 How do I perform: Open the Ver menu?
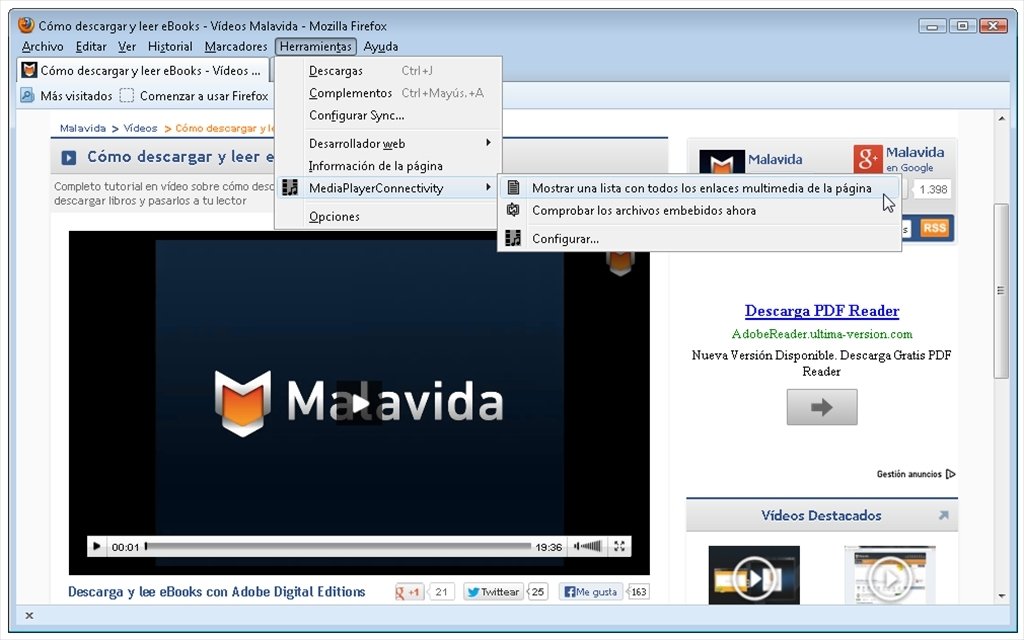tap(127, 46)
